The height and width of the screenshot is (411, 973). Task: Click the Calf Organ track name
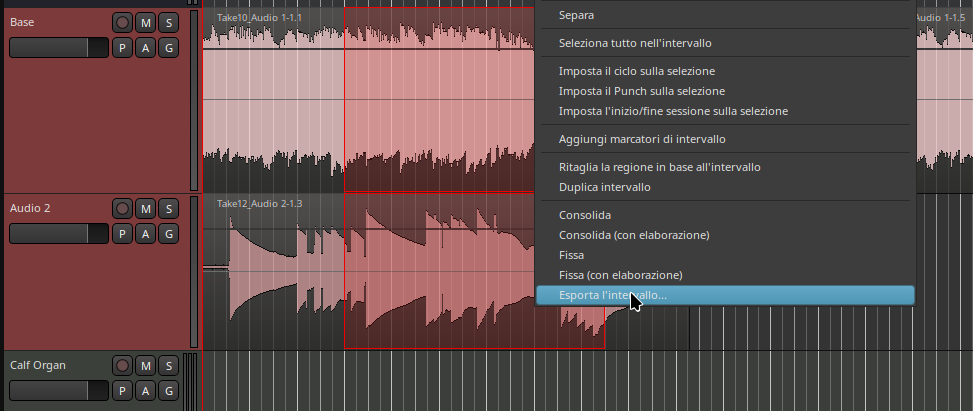[x=38, y=366]
